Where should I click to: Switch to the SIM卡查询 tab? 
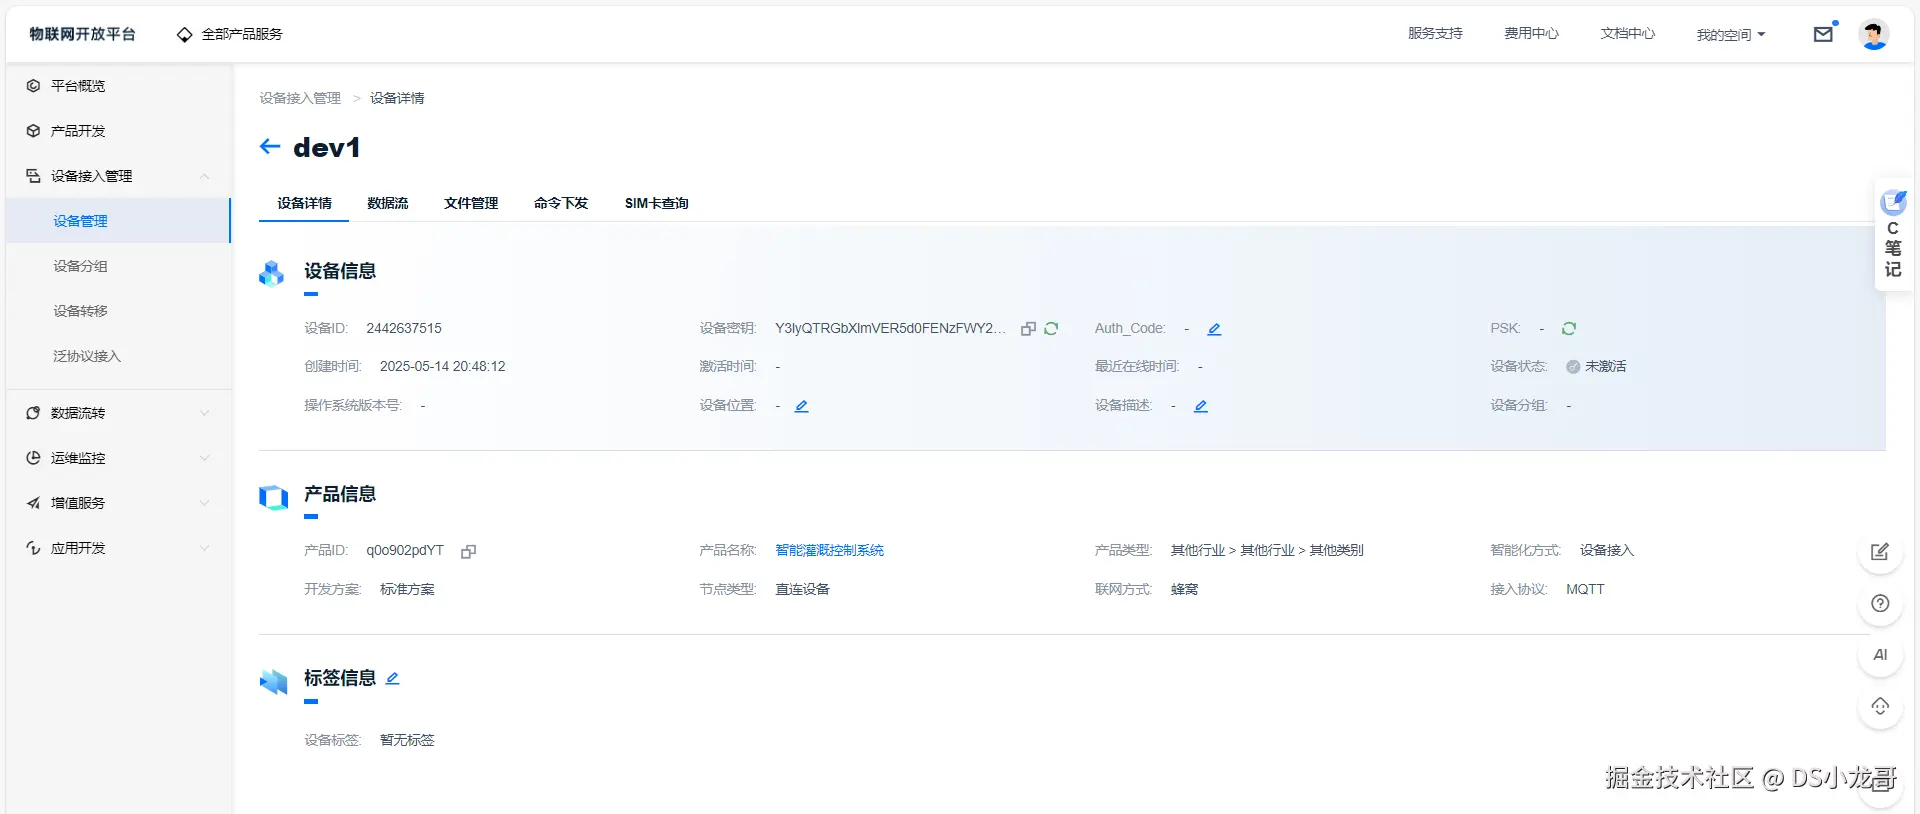click(657, 203)
